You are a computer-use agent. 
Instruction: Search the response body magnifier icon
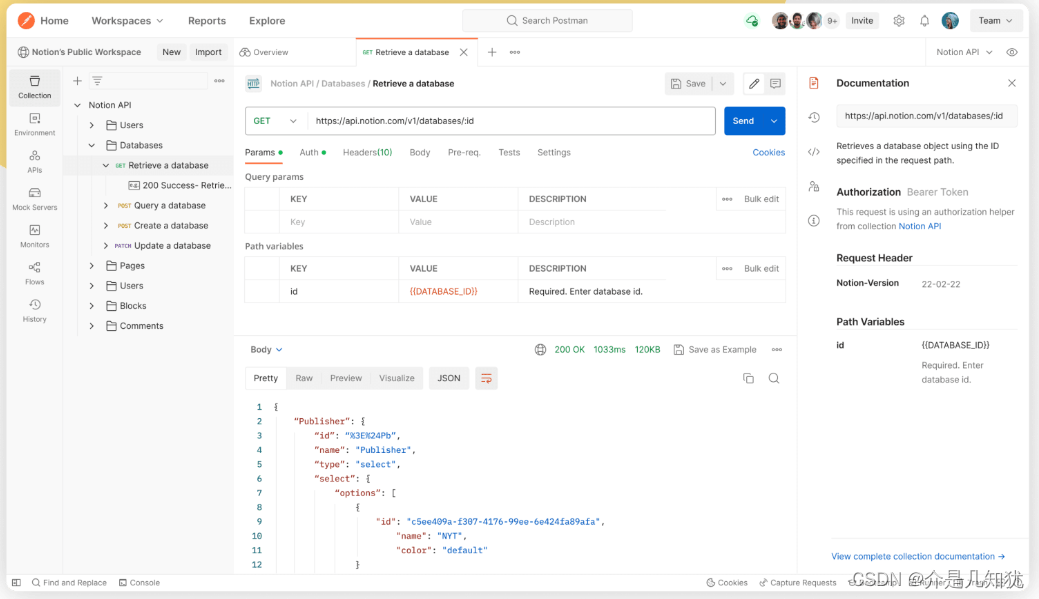pos(773,378)
